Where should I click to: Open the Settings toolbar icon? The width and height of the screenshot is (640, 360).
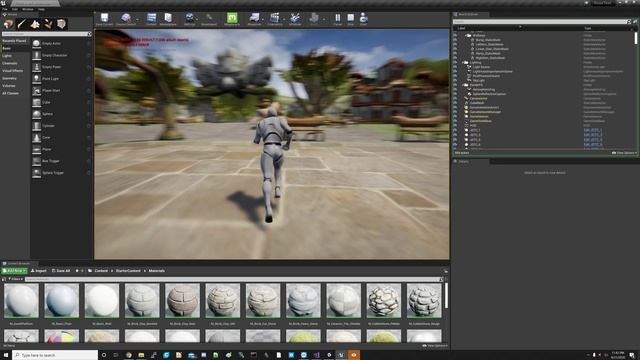tap(189, 18)
